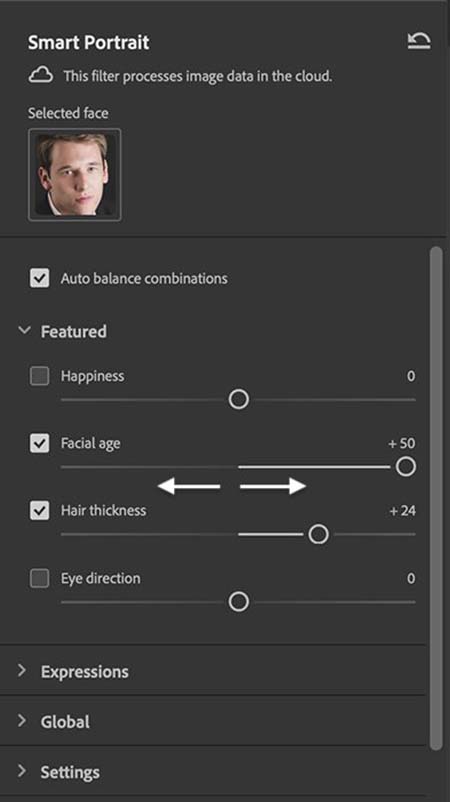Click the Hair thickness +24 value
The height and width of the screenshot is (802, 450).
coord(402,511)
